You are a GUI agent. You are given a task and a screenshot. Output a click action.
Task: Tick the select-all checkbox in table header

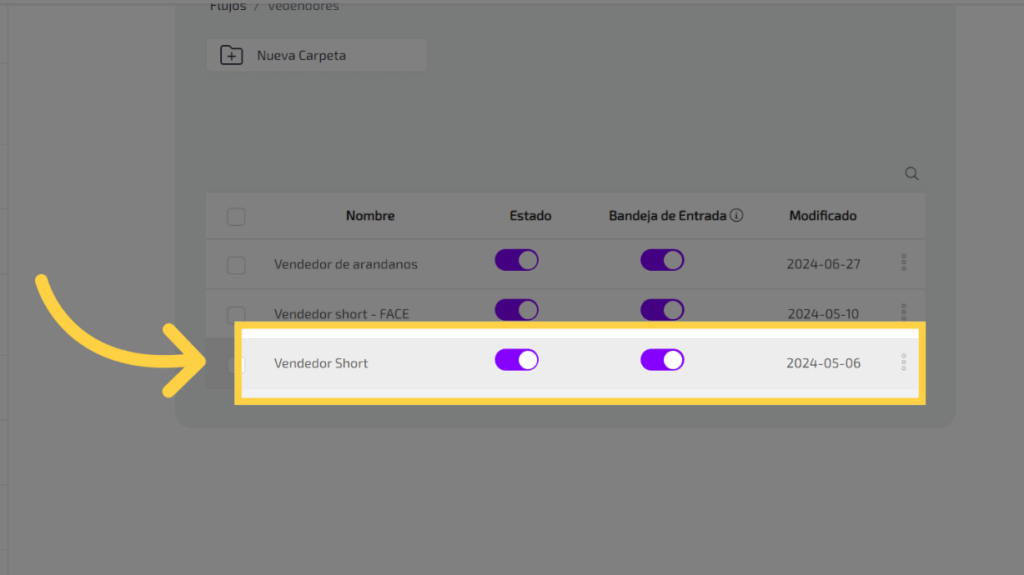pyautogui.click(x=236, y=216)
